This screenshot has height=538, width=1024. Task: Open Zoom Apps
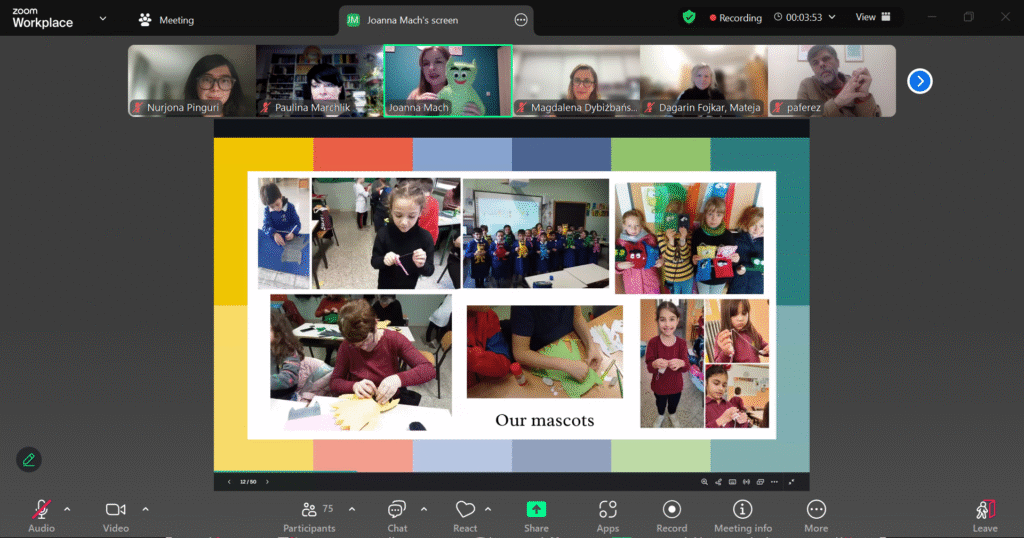click(608, 512)
